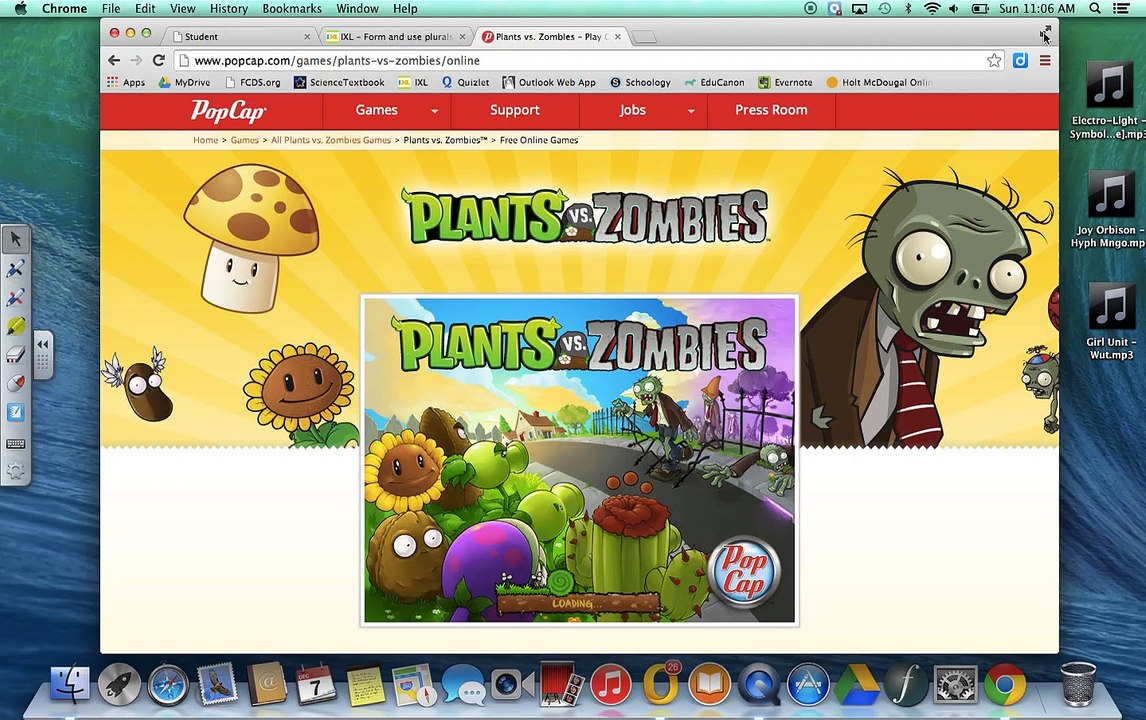The image size is (1146, 720).
Task: Open floating toolbar settings gear
Action: [15, 471]
